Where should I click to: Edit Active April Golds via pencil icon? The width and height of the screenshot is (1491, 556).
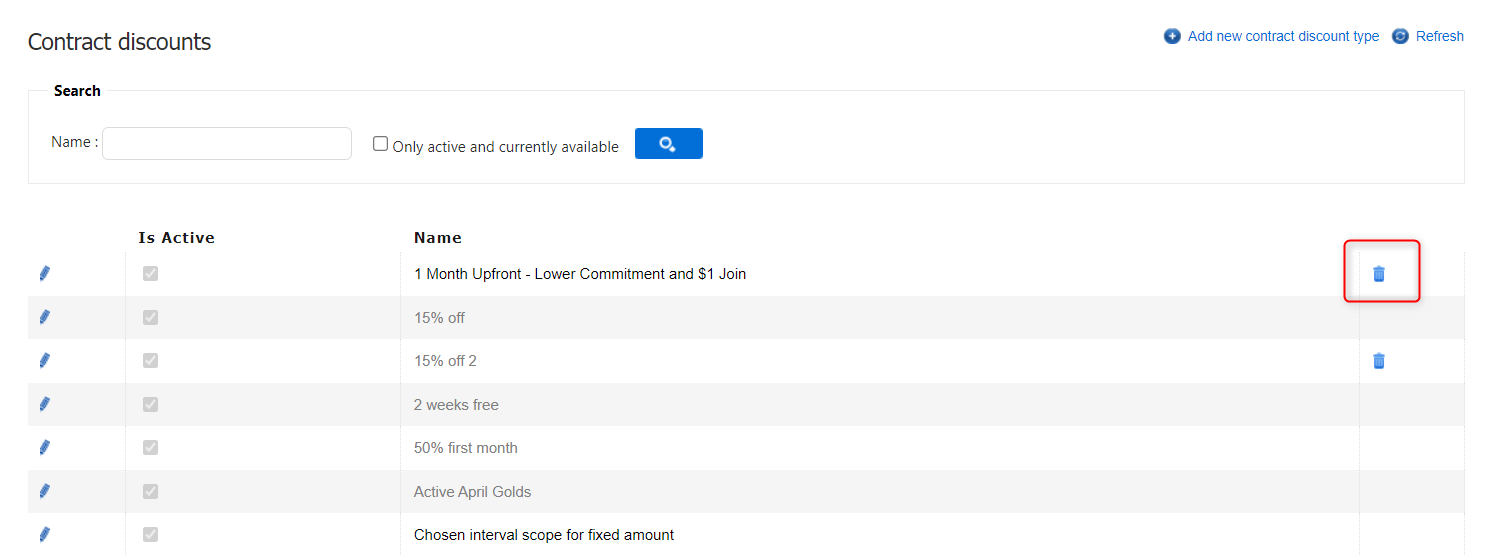(x=44, y=491)
